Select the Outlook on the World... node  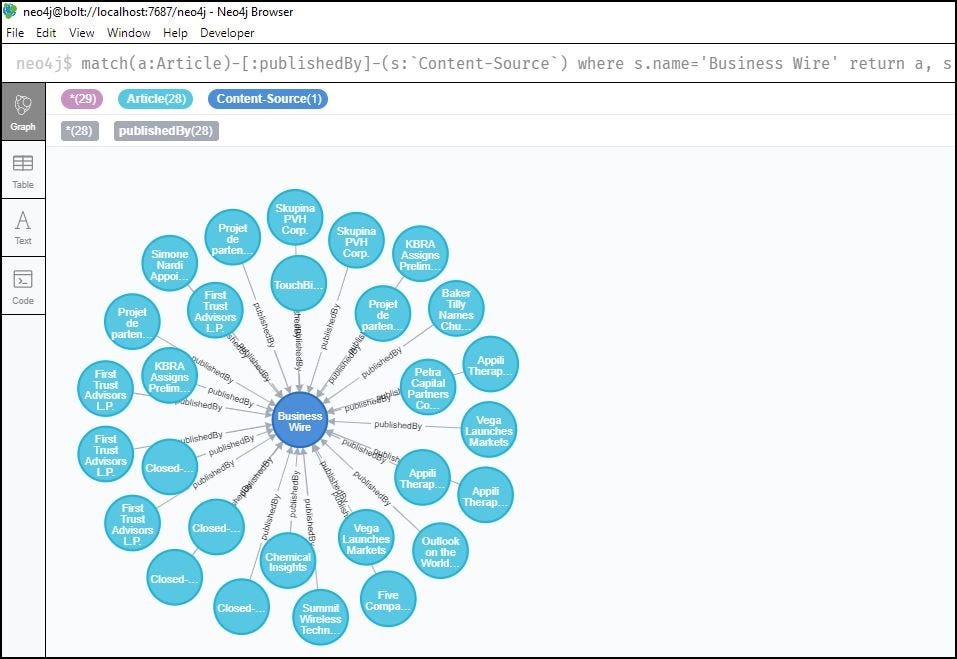tap(441, 551)
